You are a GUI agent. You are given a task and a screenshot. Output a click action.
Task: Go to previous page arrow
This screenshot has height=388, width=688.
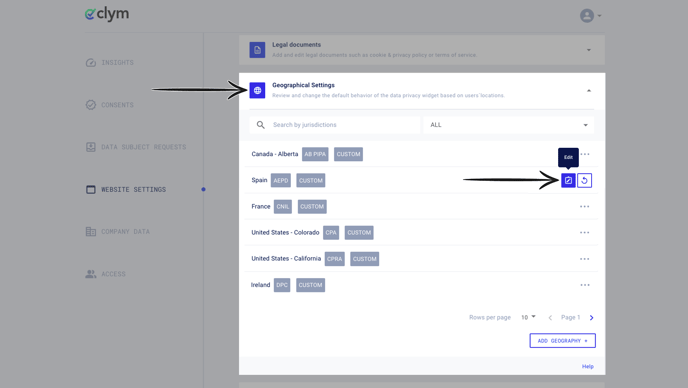[x=550, y=318]
